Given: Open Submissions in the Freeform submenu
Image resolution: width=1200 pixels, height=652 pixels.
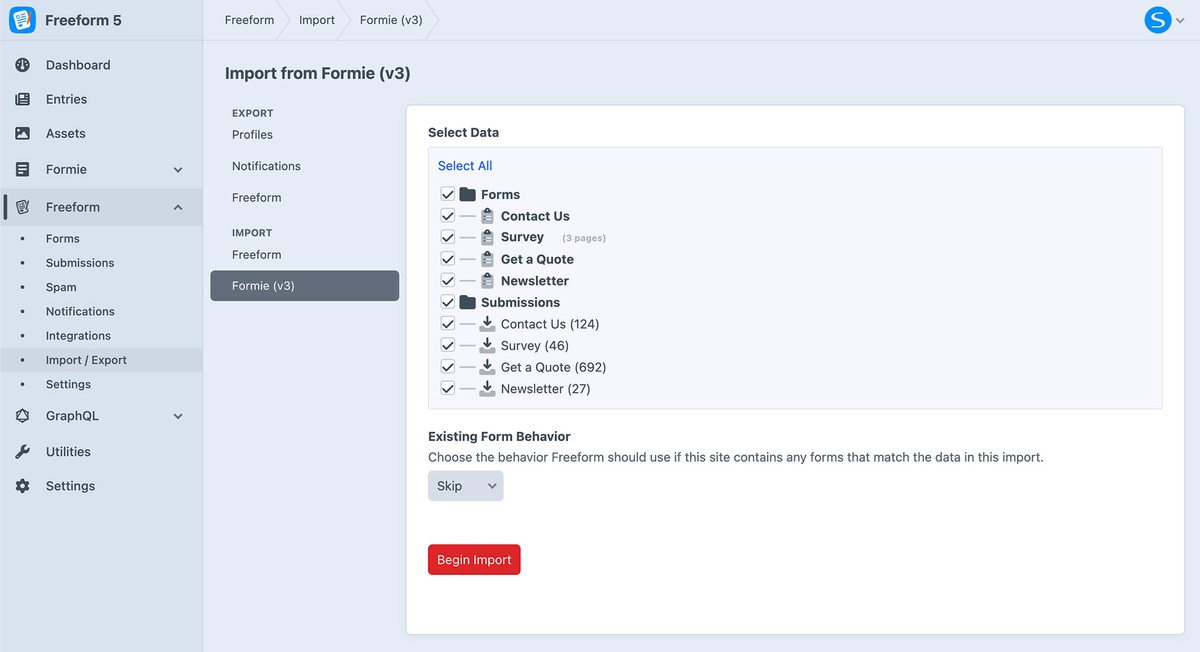Looking at the screenshot, I should (x=80, y=263).
